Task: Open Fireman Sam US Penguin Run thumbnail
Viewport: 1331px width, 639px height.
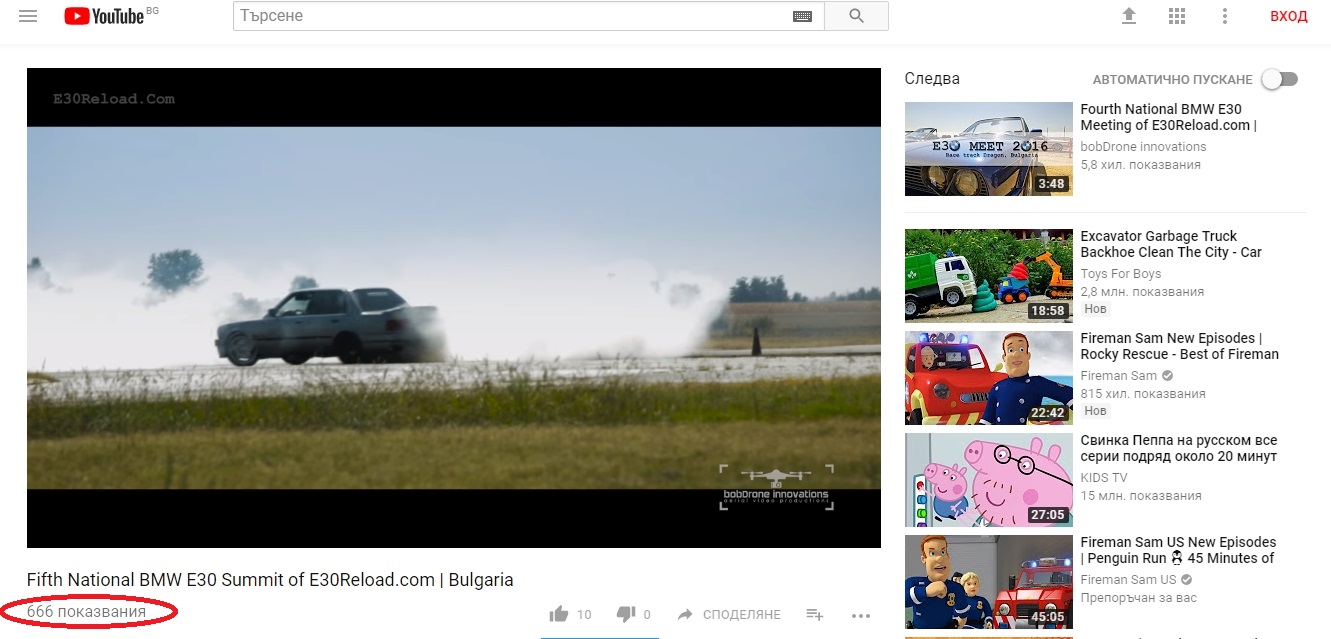Action: [988, 582]
